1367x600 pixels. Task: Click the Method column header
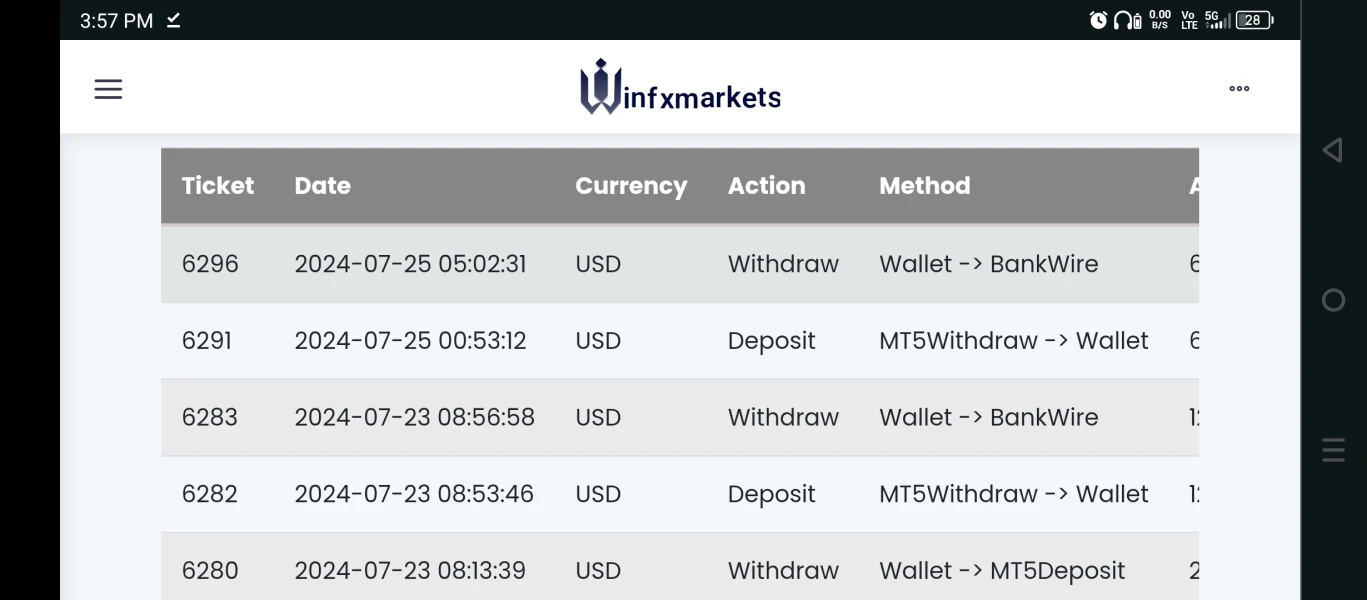pyautogui.click(x=924, y=186)
